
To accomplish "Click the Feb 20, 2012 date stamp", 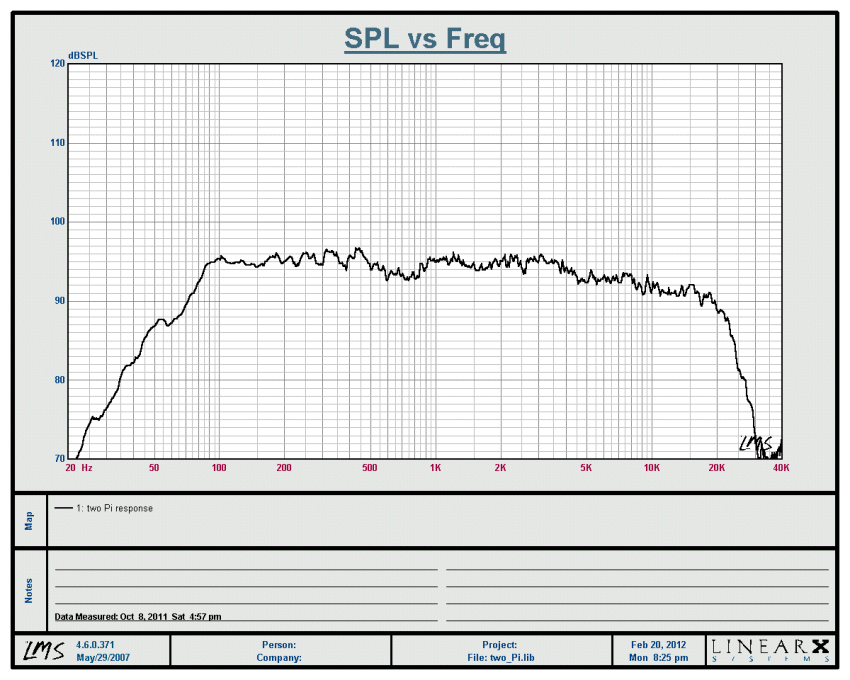I will pyautogui.click(x=658, y=645).
